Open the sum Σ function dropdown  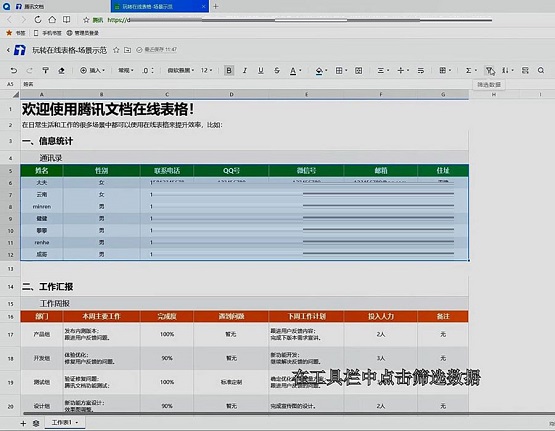click(471, 70)
